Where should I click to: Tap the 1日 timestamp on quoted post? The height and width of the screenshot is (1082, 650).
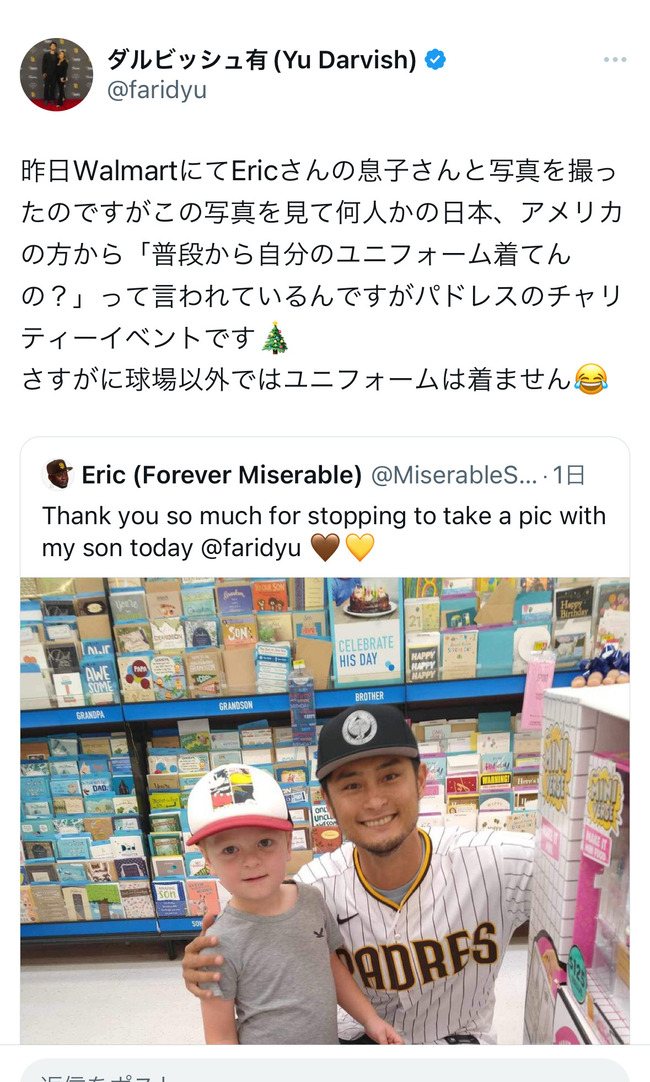click(x=569, y=475)
